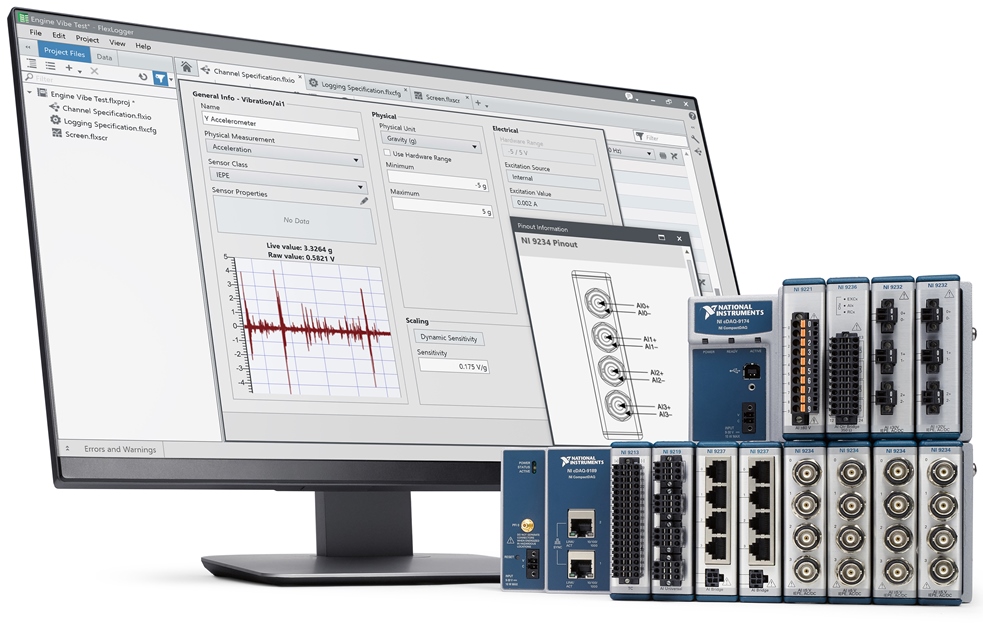The height and width of the screenshot is (627, 983).
Task: Open the help question mark icon
Action: click(x=692, y=116)
